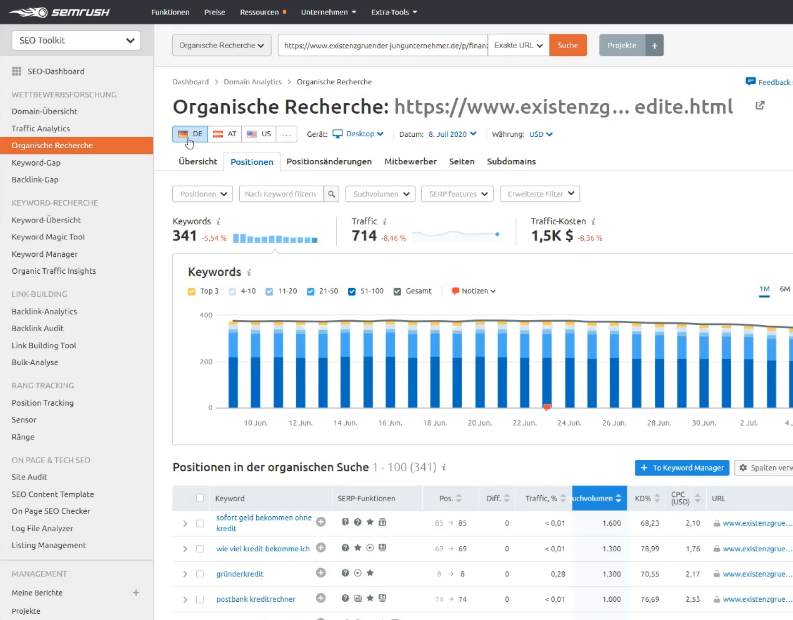793x620 pixels.
Task: Open the Positionen filter dropdown
Action: (x=202, y=194)
